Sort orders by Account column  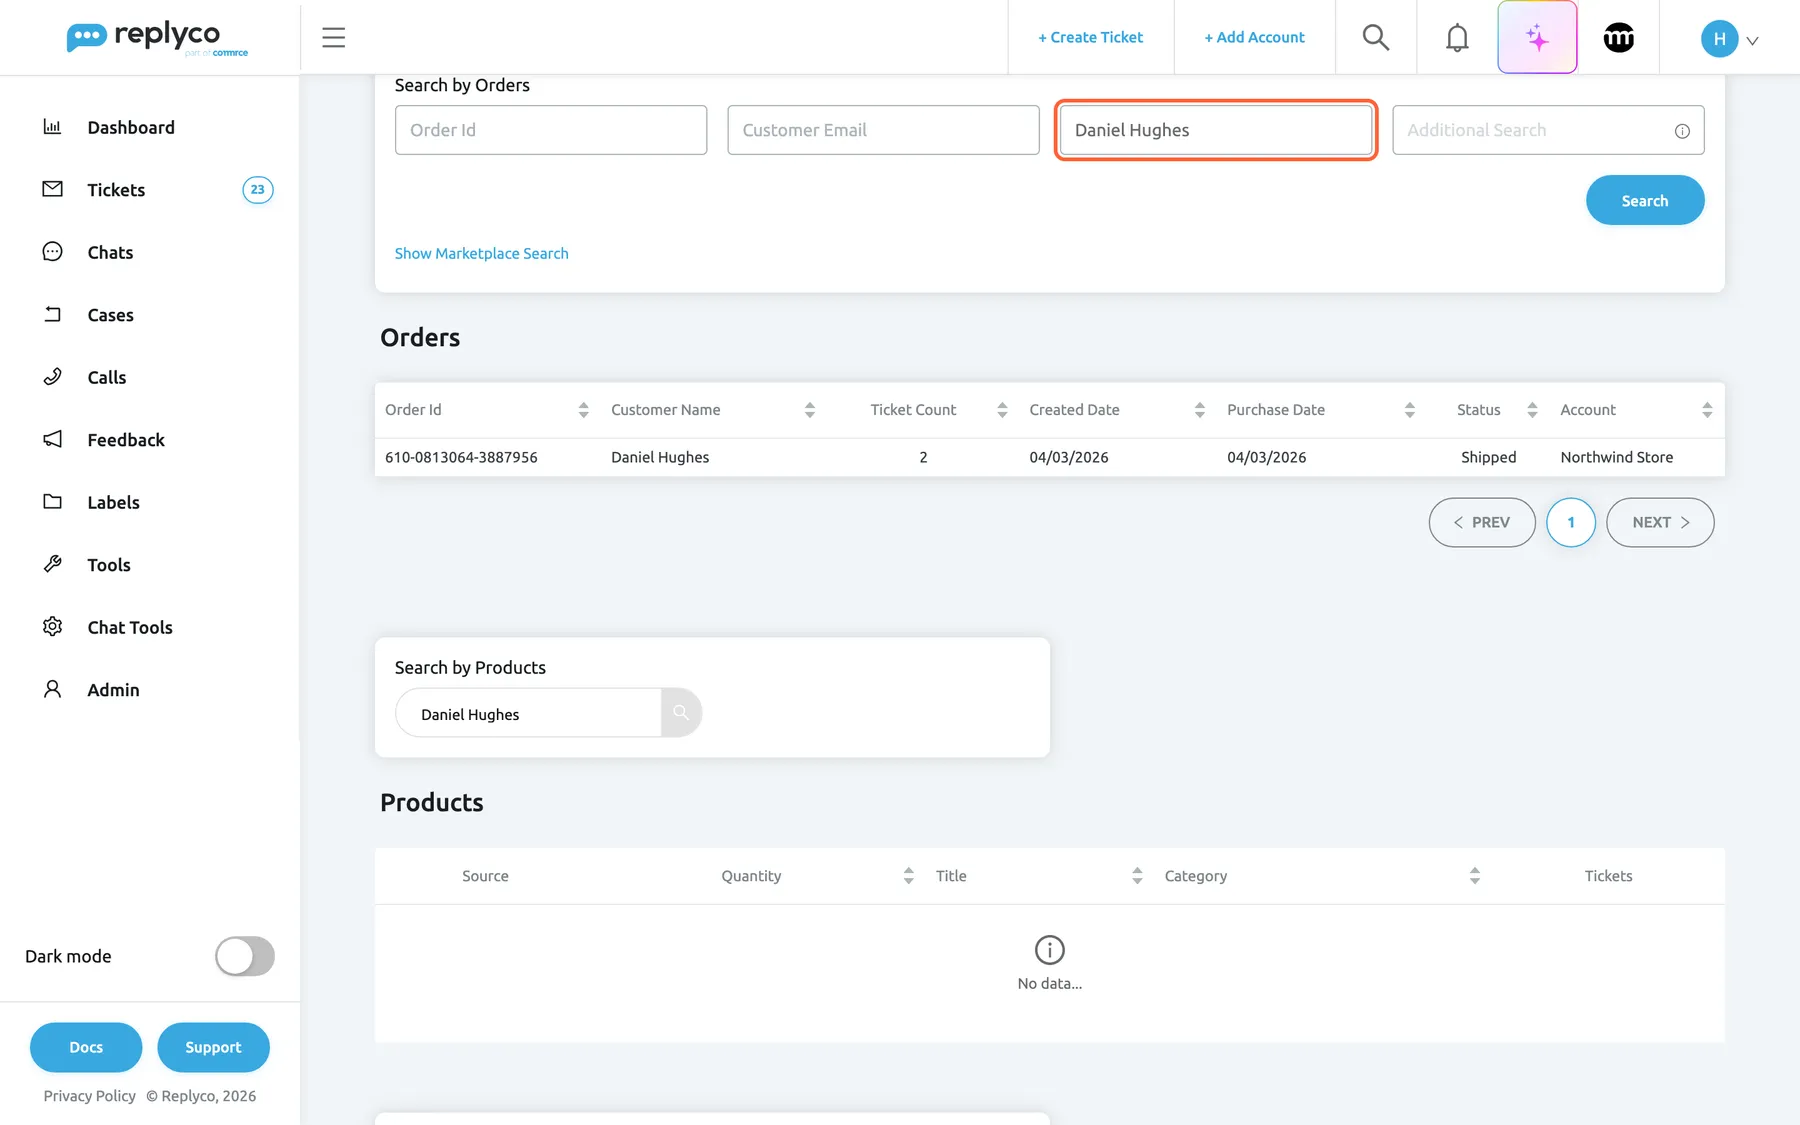click(1707, 410)
